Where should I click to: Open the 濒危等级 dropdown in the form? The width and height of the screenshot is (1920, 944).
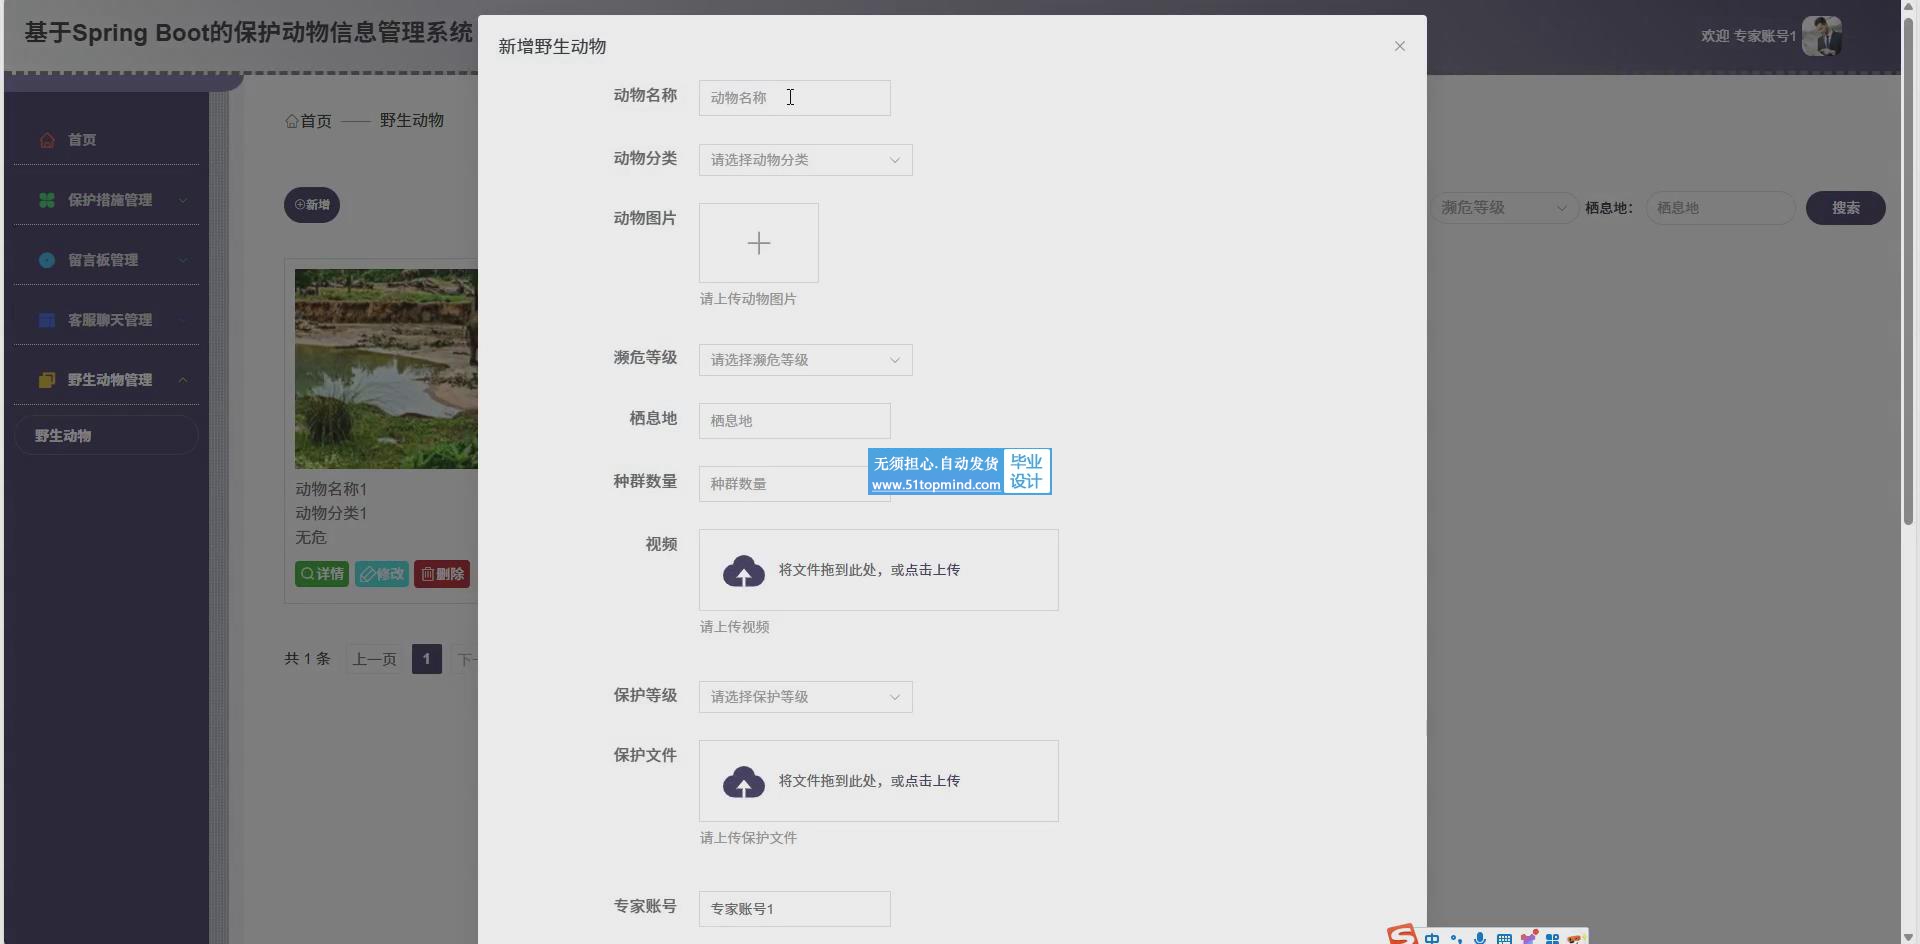(805, 360)
